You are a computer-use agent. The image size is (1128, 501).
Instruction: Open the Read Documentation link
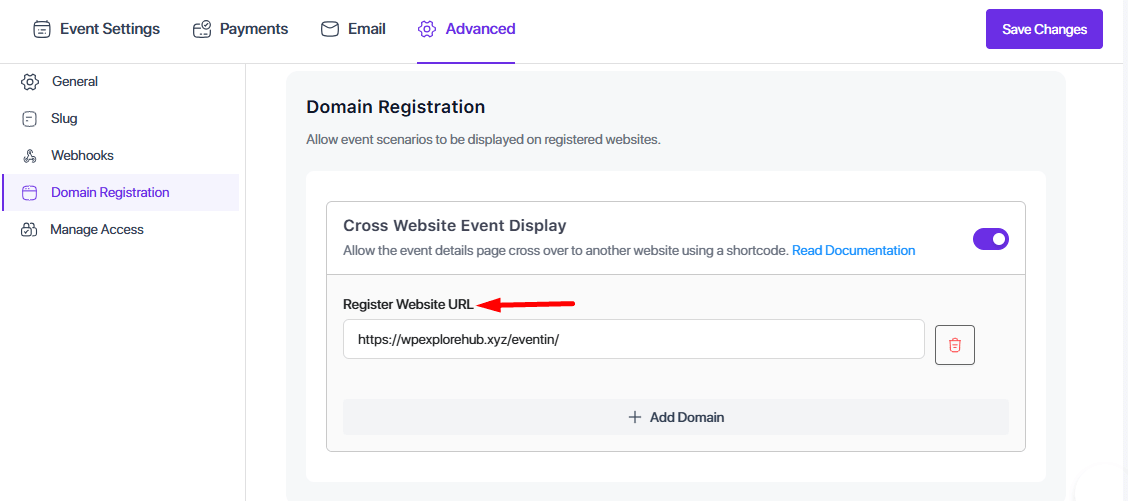click(853, 250)
